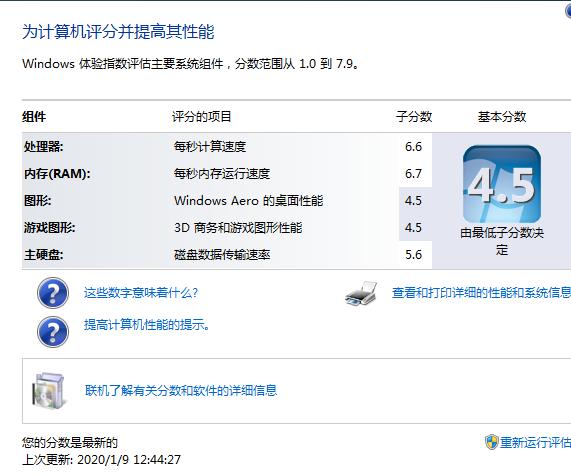The width and height of the screenshot is (571, 476).
Task: Click the 为计算机评分并提高其性能 heading
Action: click(x=118, y=32)
